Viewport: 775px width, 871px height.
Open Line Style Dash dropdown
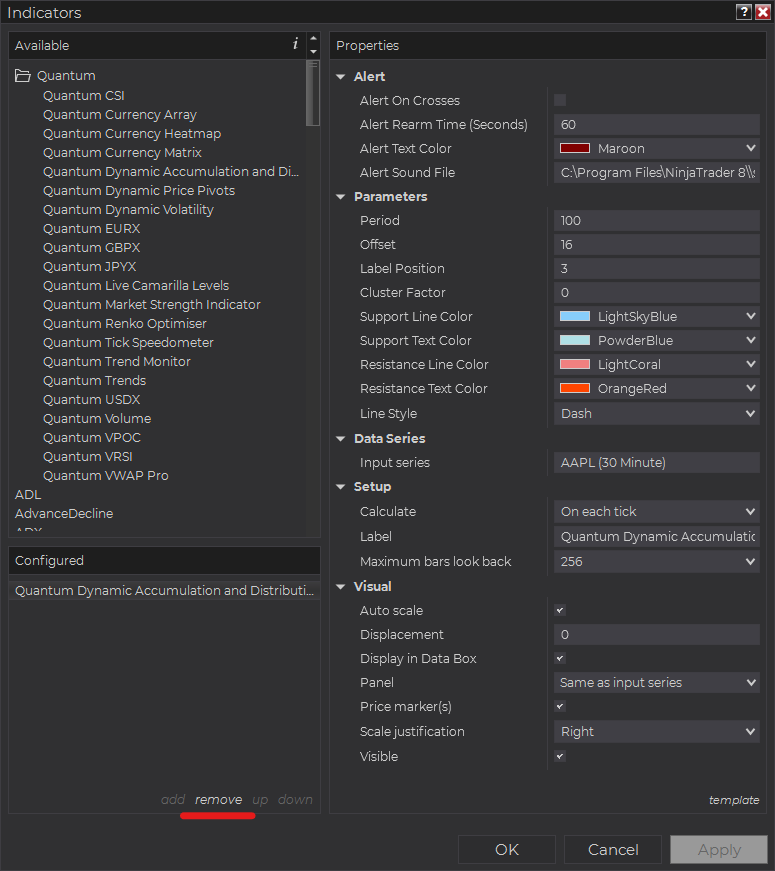pos(657,413)
